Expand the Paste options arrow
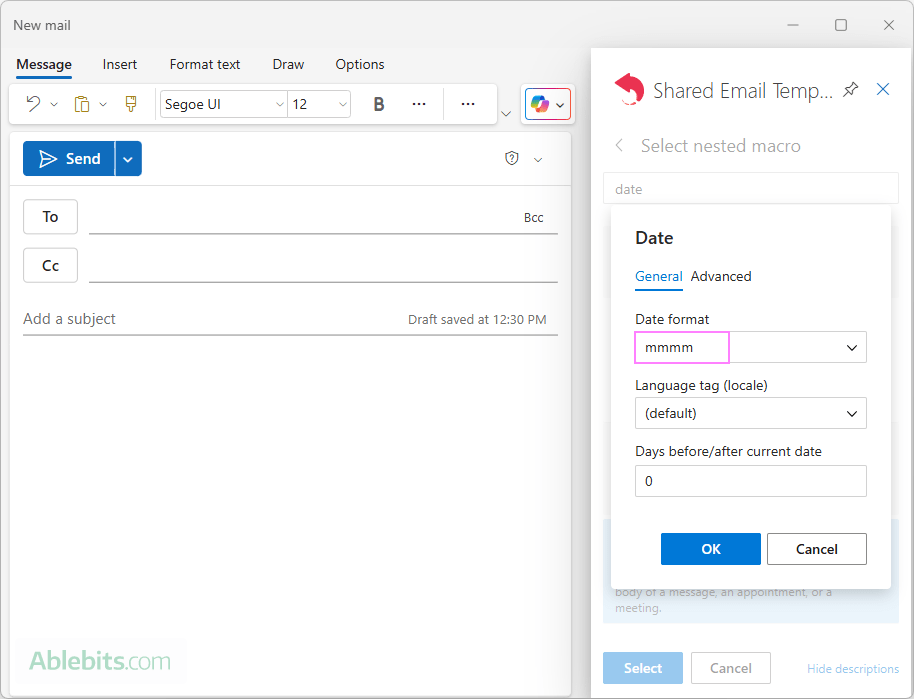This screenshot has height=699, width=914. click(x=103, y=104)
